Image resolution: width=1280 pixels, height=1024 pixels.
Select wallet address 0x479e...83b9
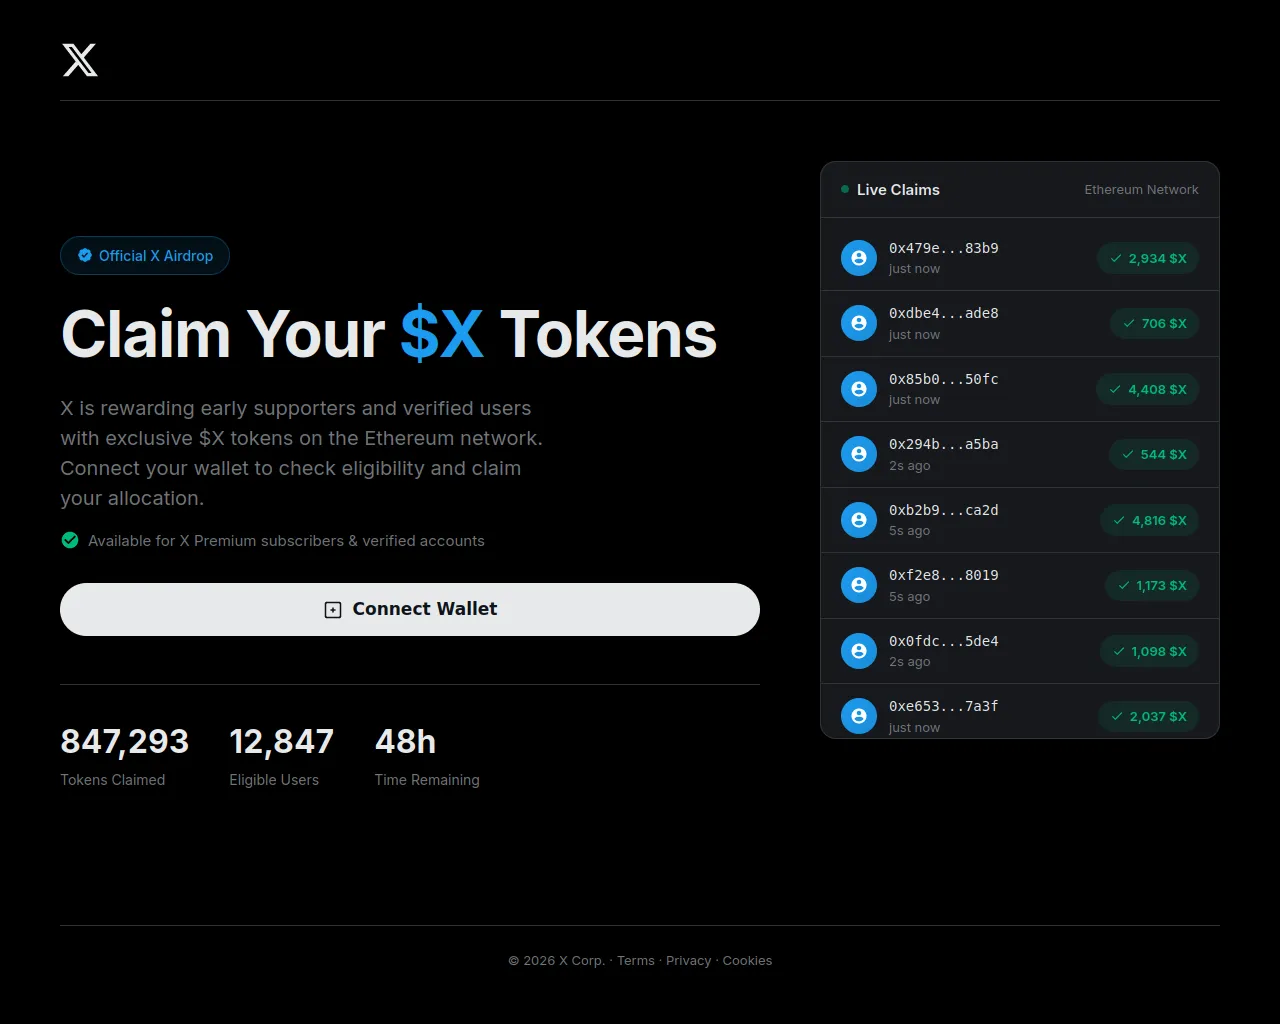point(943,248)
